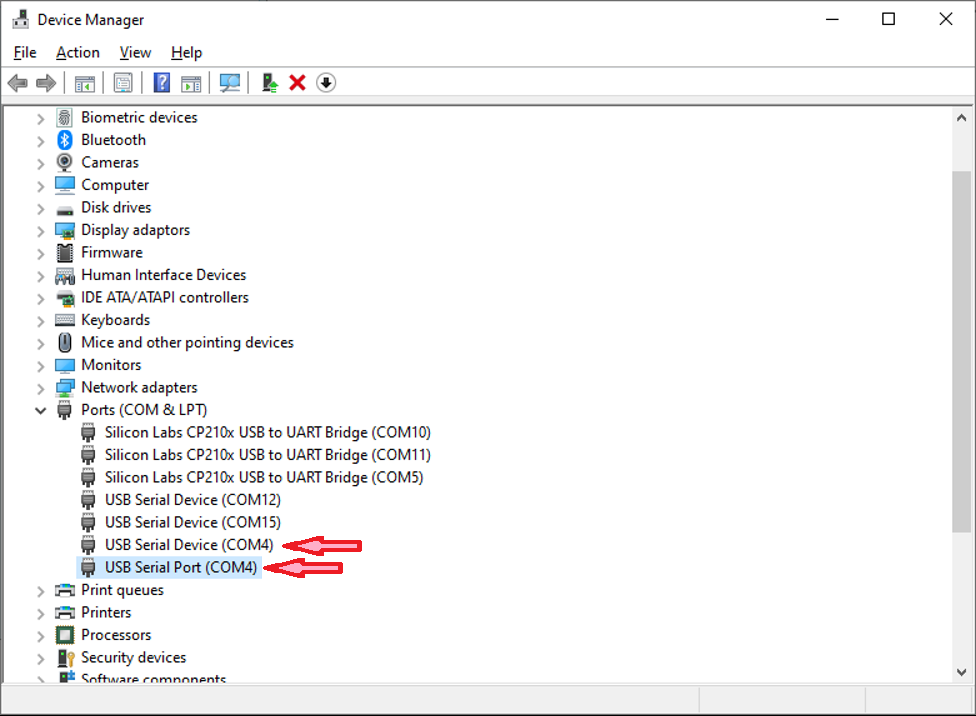Click the Disable device down-arrow icon
This screenshot has width=976, height=716.
tap(326, 83)
